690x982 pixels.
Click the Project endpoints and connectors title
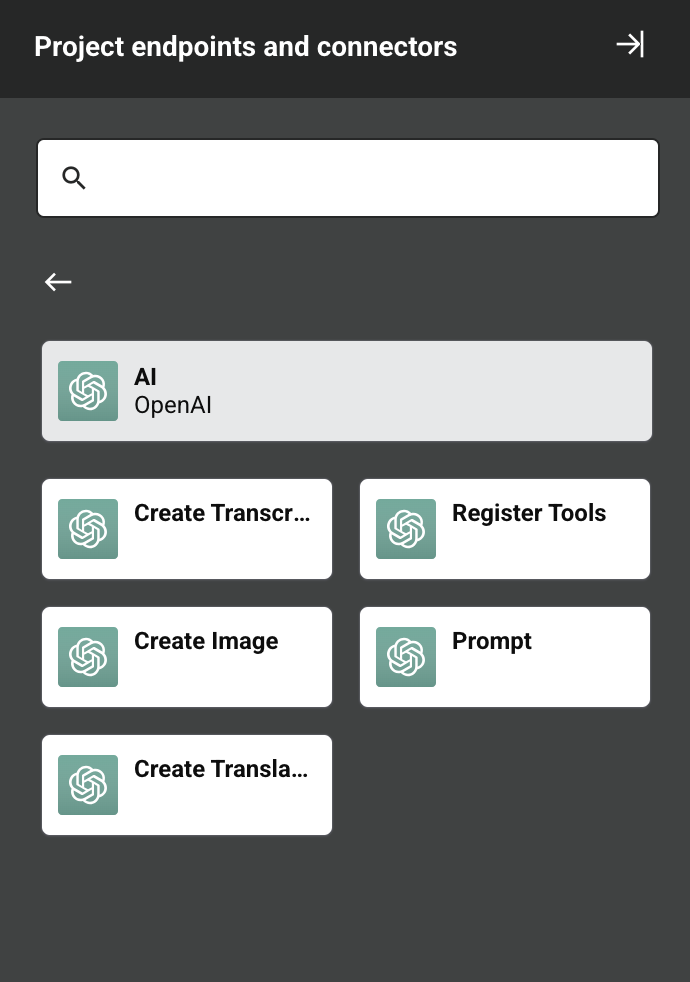[x=245, y=46]
